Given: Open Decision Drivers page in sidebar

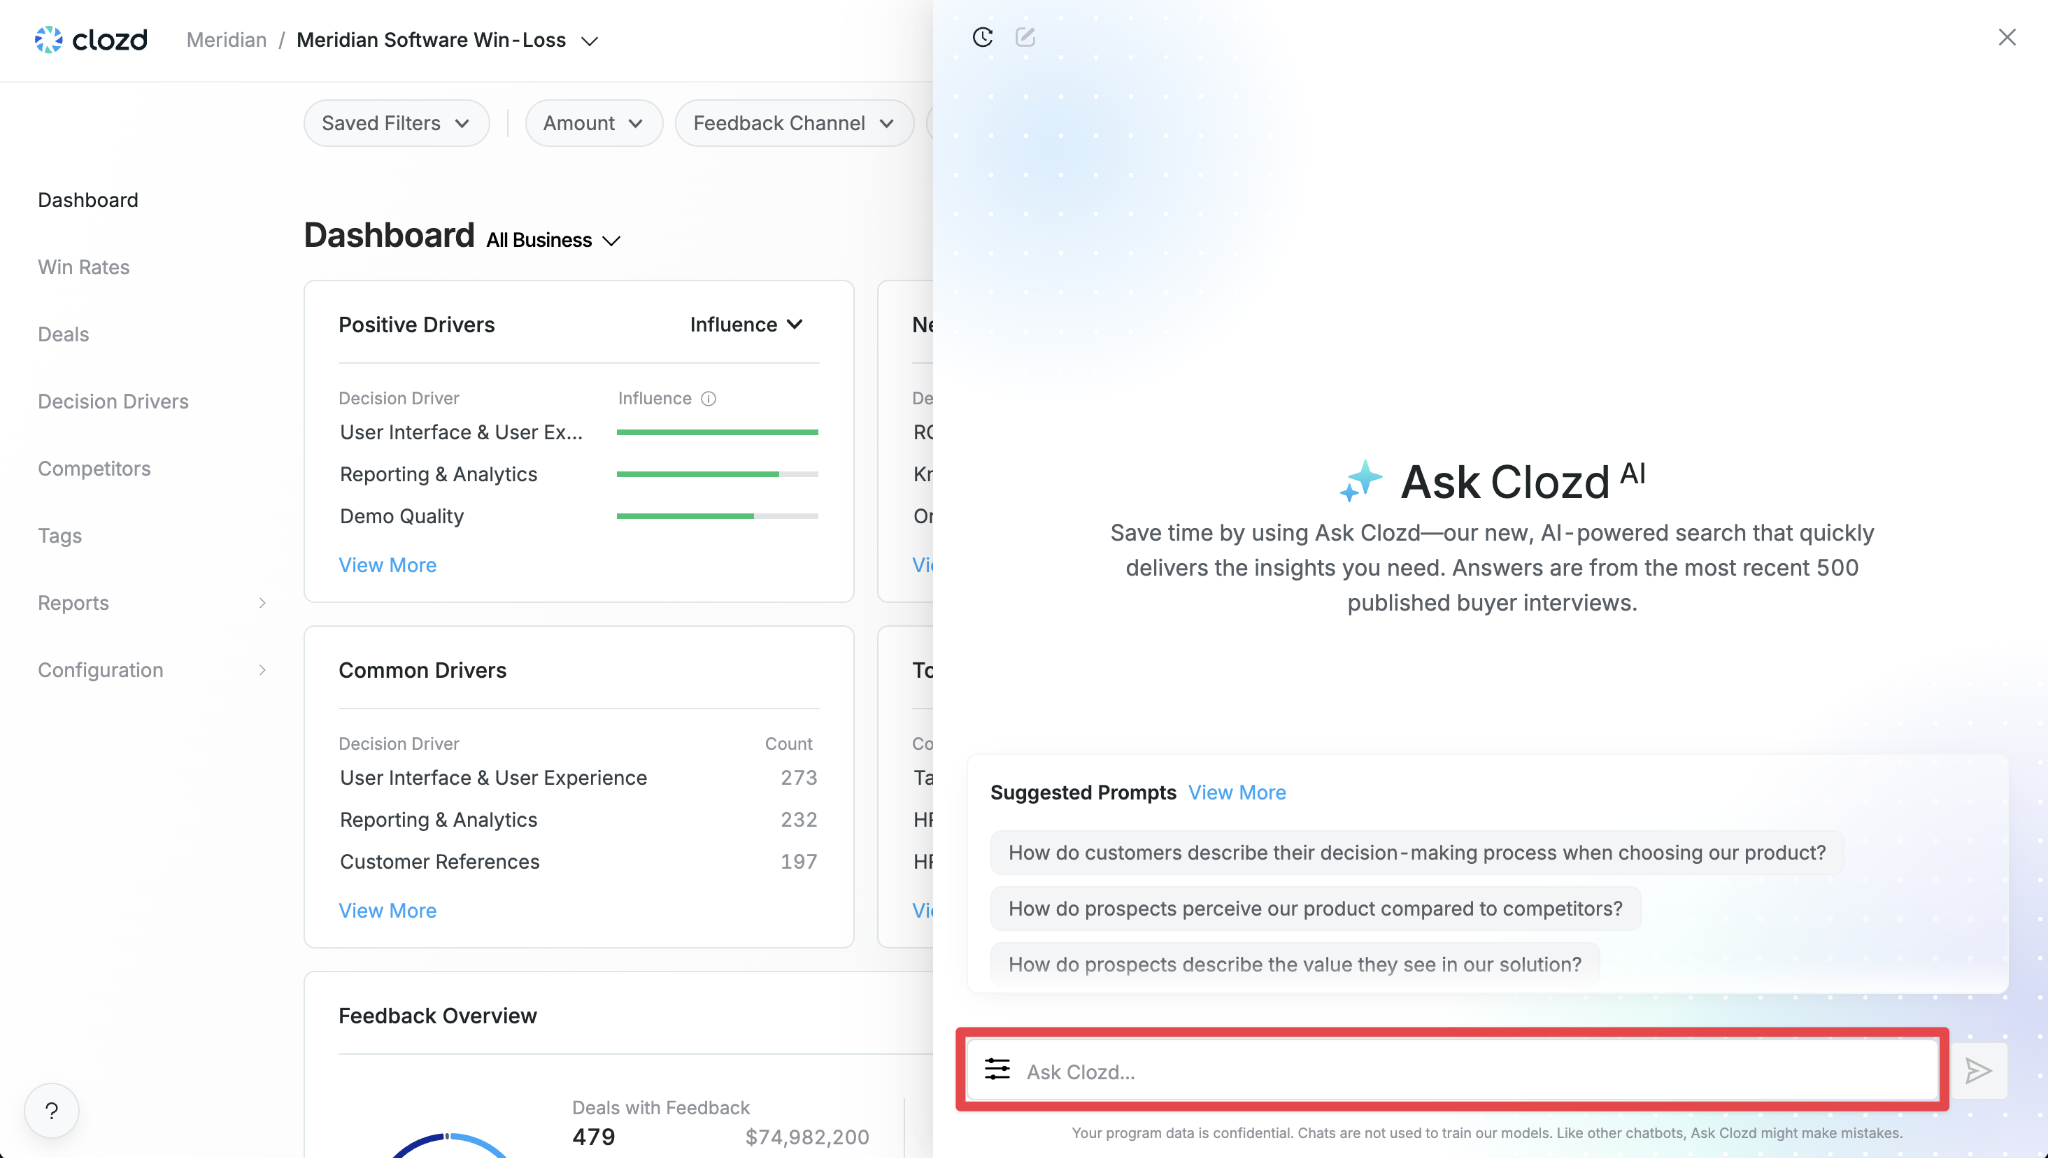Looking at the screenshot, I should pyautogui.click(x=113, y=401).
